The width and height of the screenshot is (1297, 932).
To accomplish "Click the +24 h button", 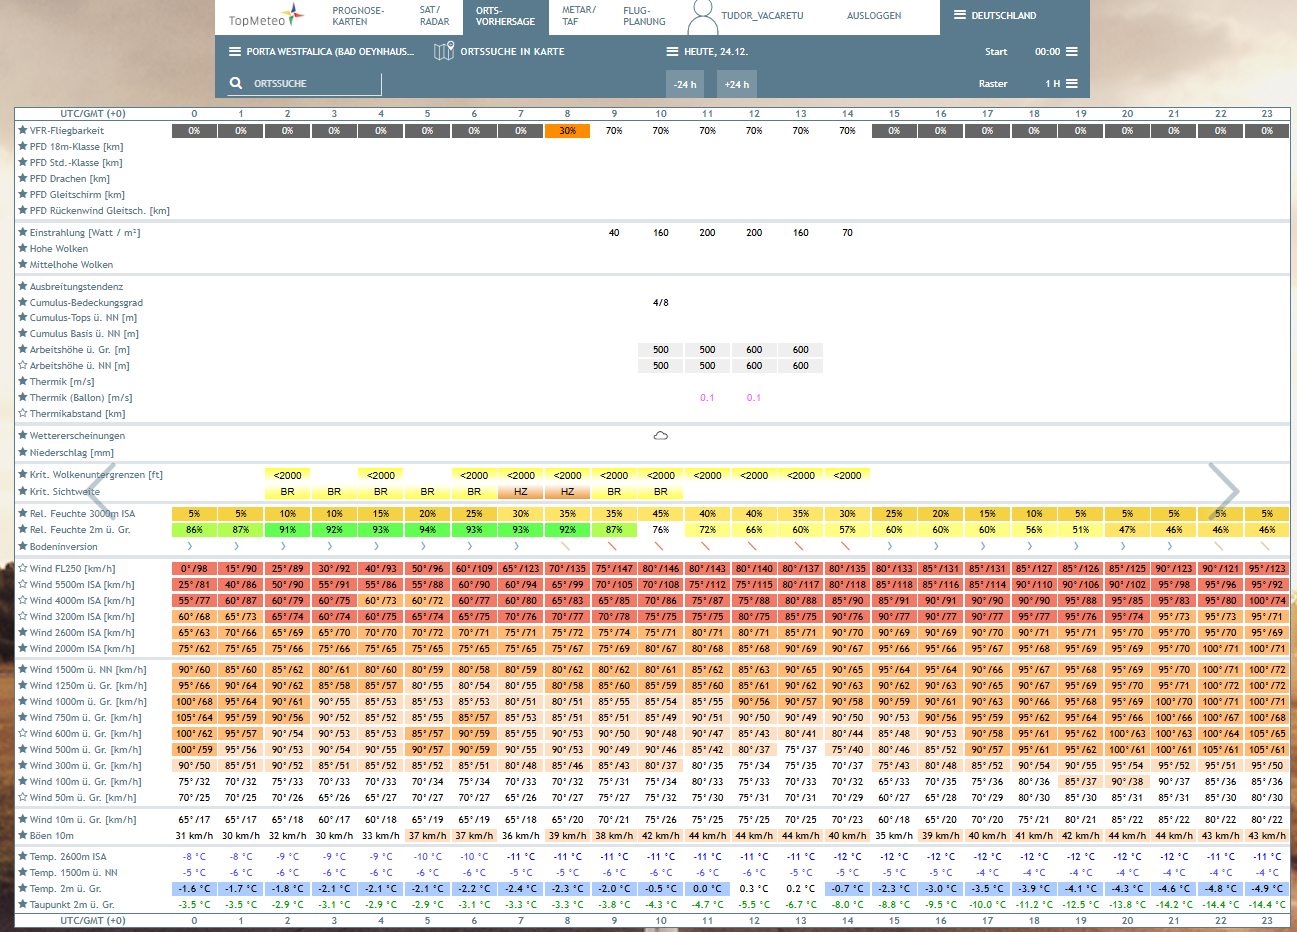I will (737, 84).
